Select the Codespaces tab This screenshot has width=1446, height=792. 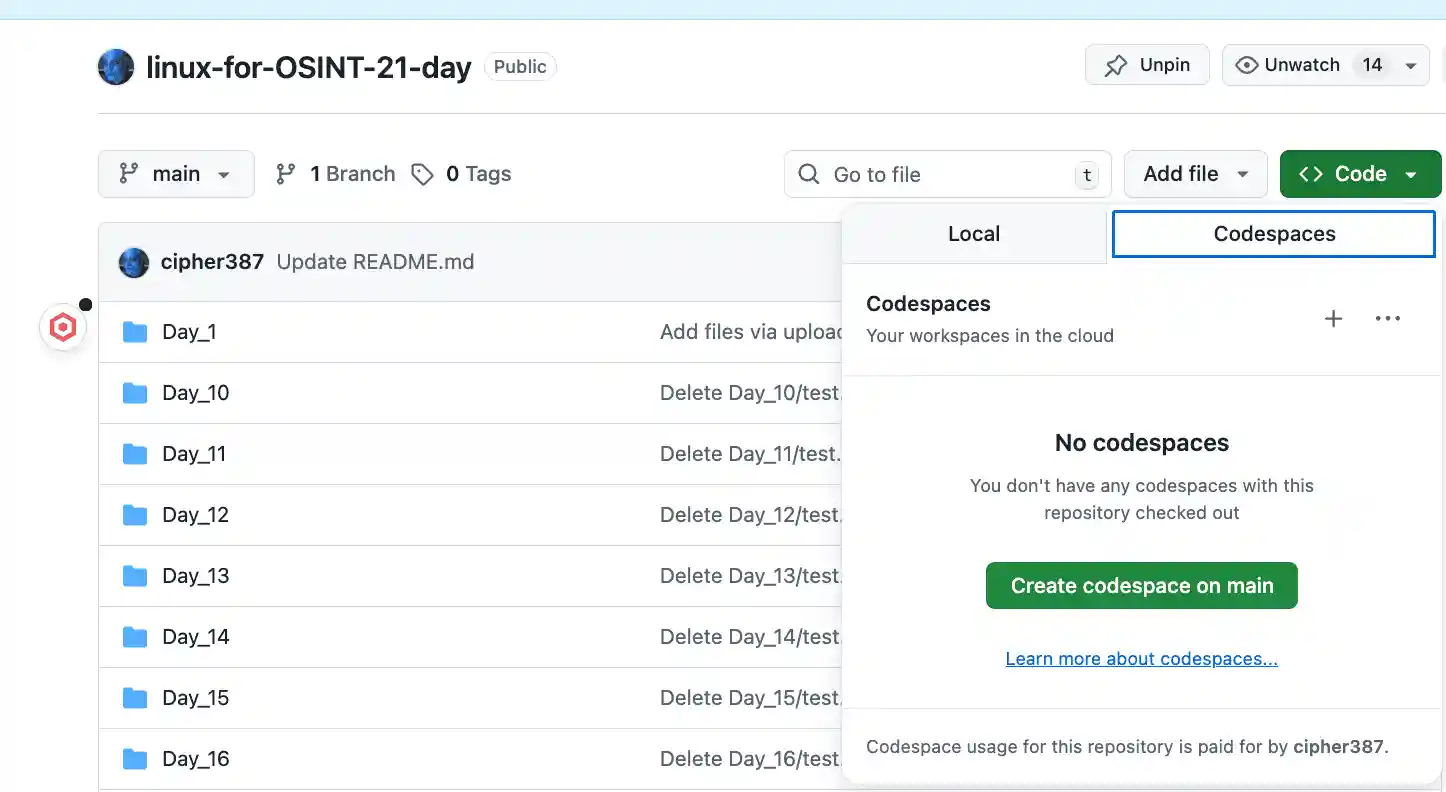[1274, 234]
